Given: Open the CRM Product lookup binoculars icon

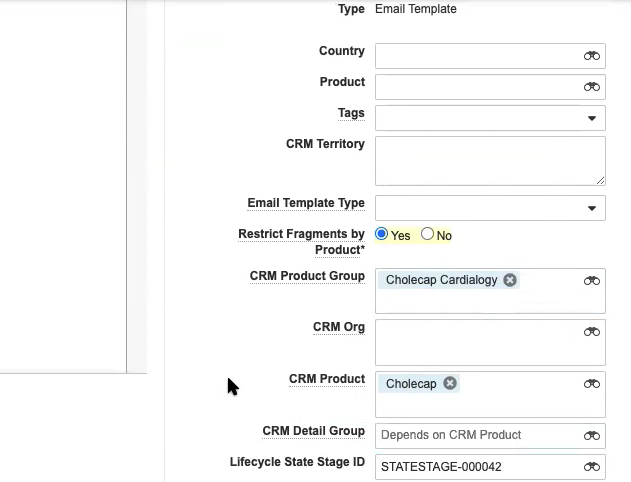Looking at the screenshot, I should [x=592, y=384].
